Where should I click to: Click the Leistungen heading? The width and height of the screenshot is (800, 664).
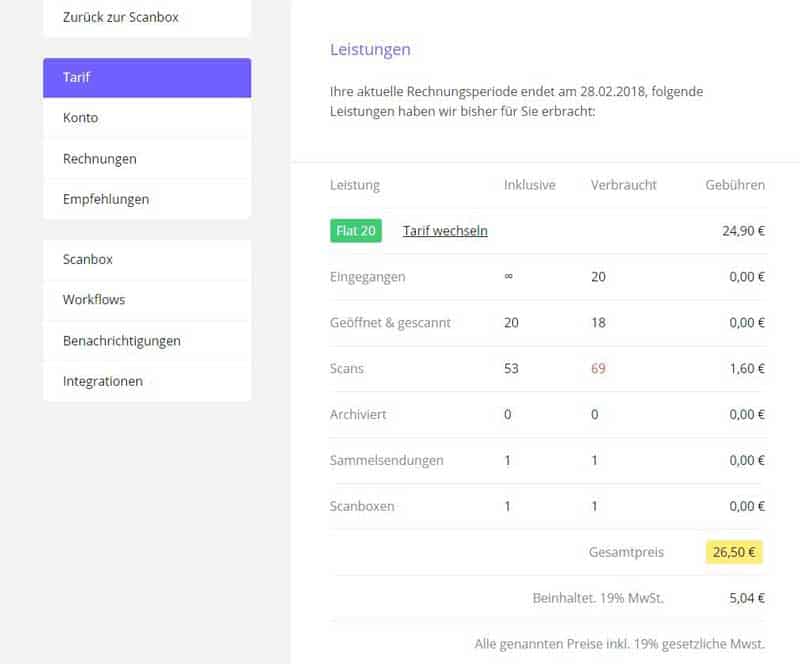370,50
